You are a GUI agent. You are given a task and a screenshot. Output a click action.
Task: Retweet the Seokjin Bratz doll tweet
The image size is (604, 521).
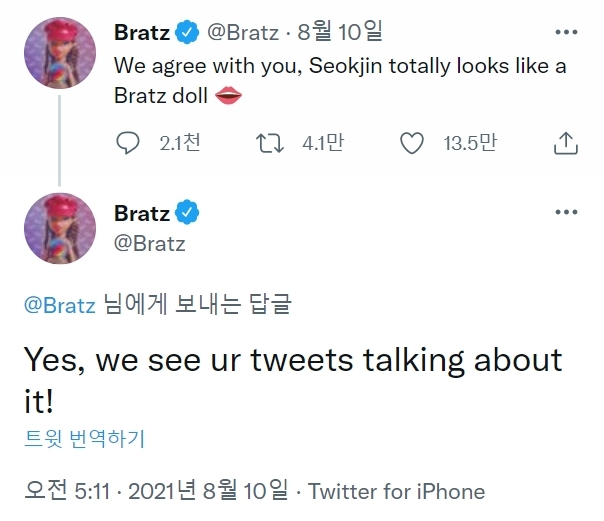pyautogui.click(x=272, y=144)
